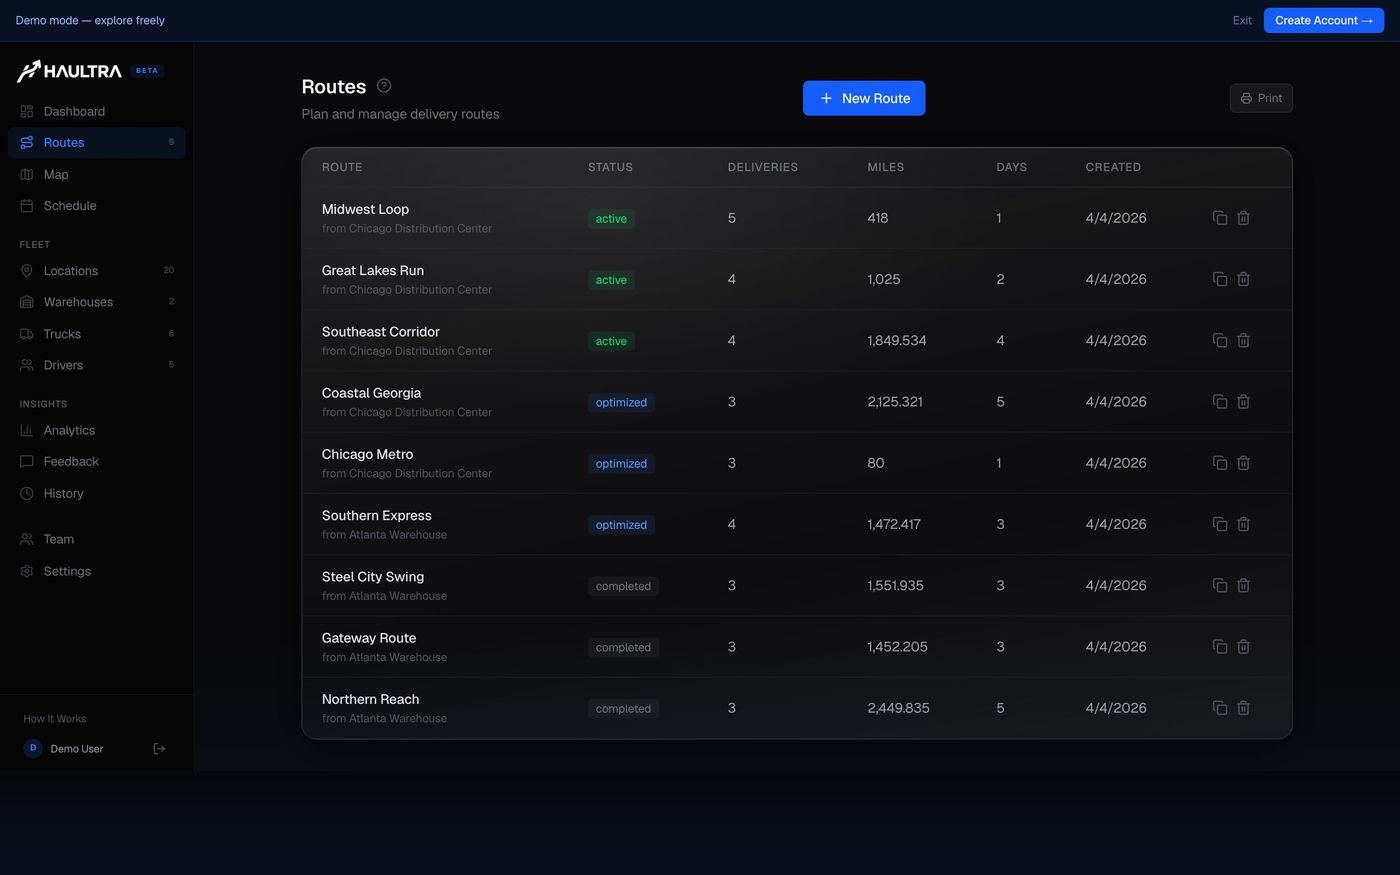Screen dimensions: 1400x875
Task: Exit demo mode
Action: coord(1242,20)
